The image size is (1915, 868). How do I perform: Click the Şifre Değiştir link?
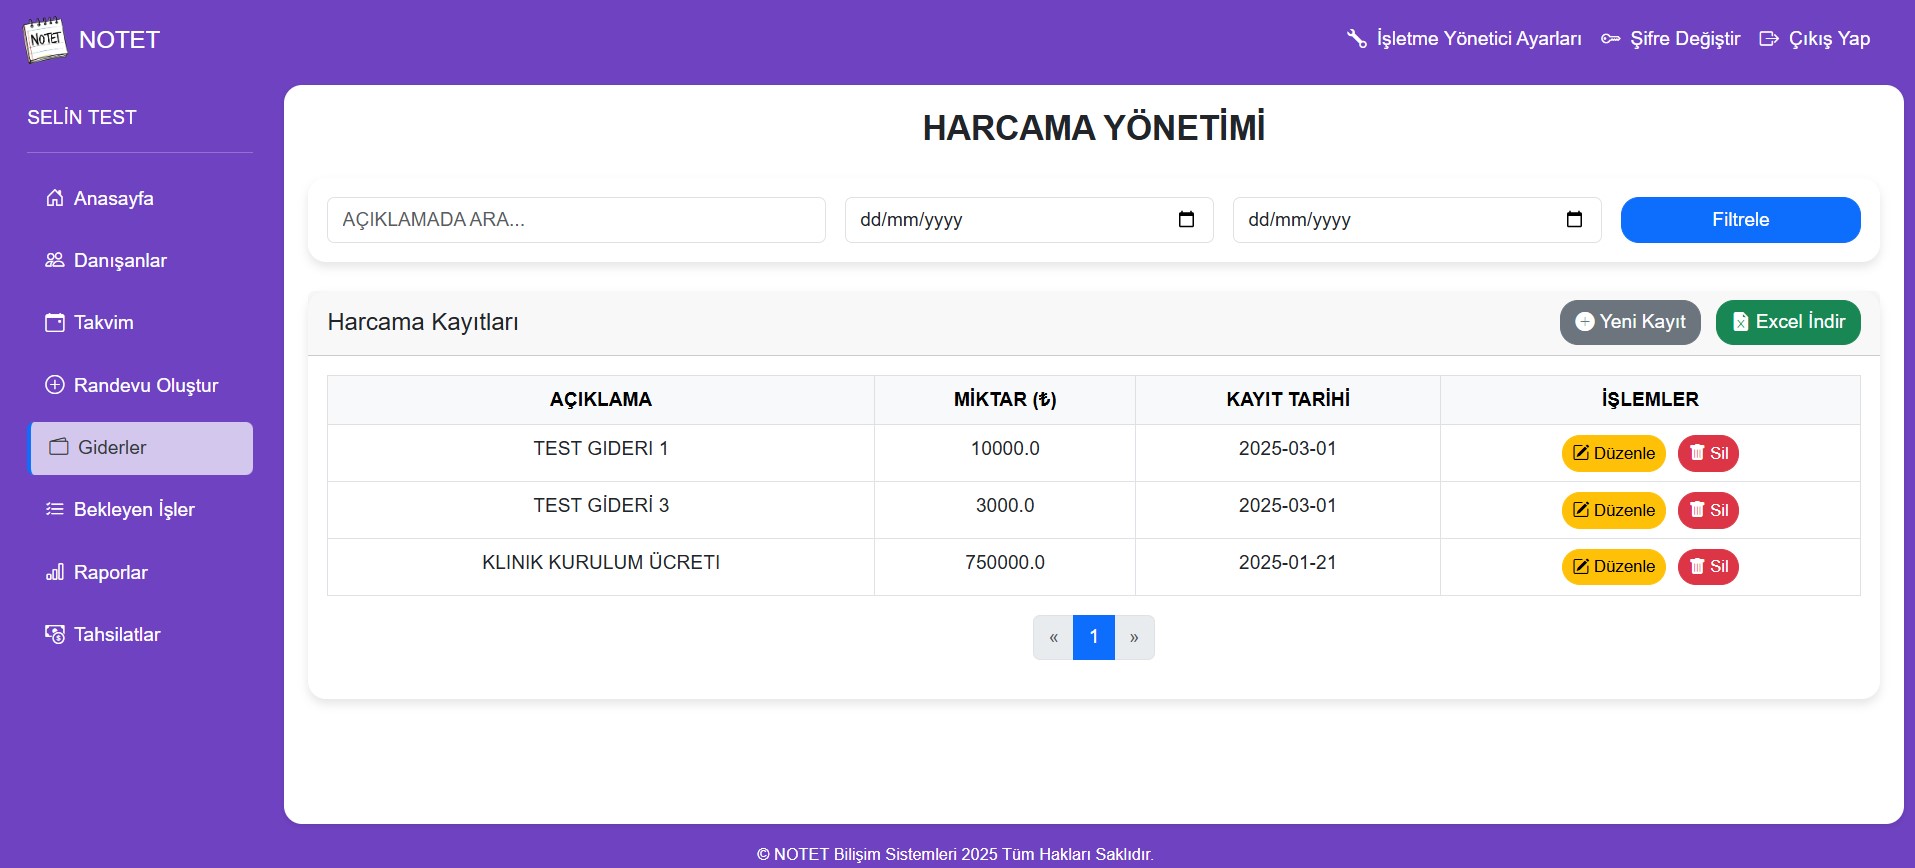coord(1670,39)
